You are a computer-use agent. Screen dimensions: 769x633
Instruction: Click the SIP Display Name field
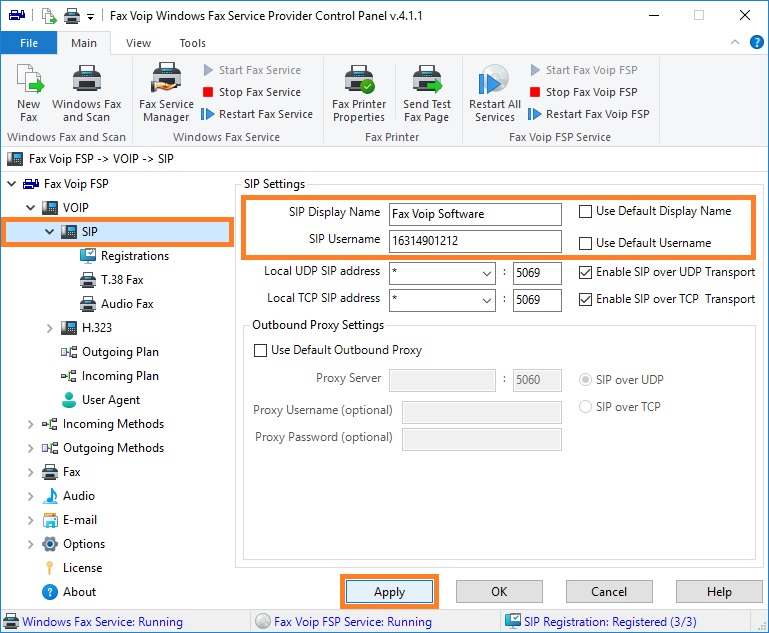[x=475, y=214]
